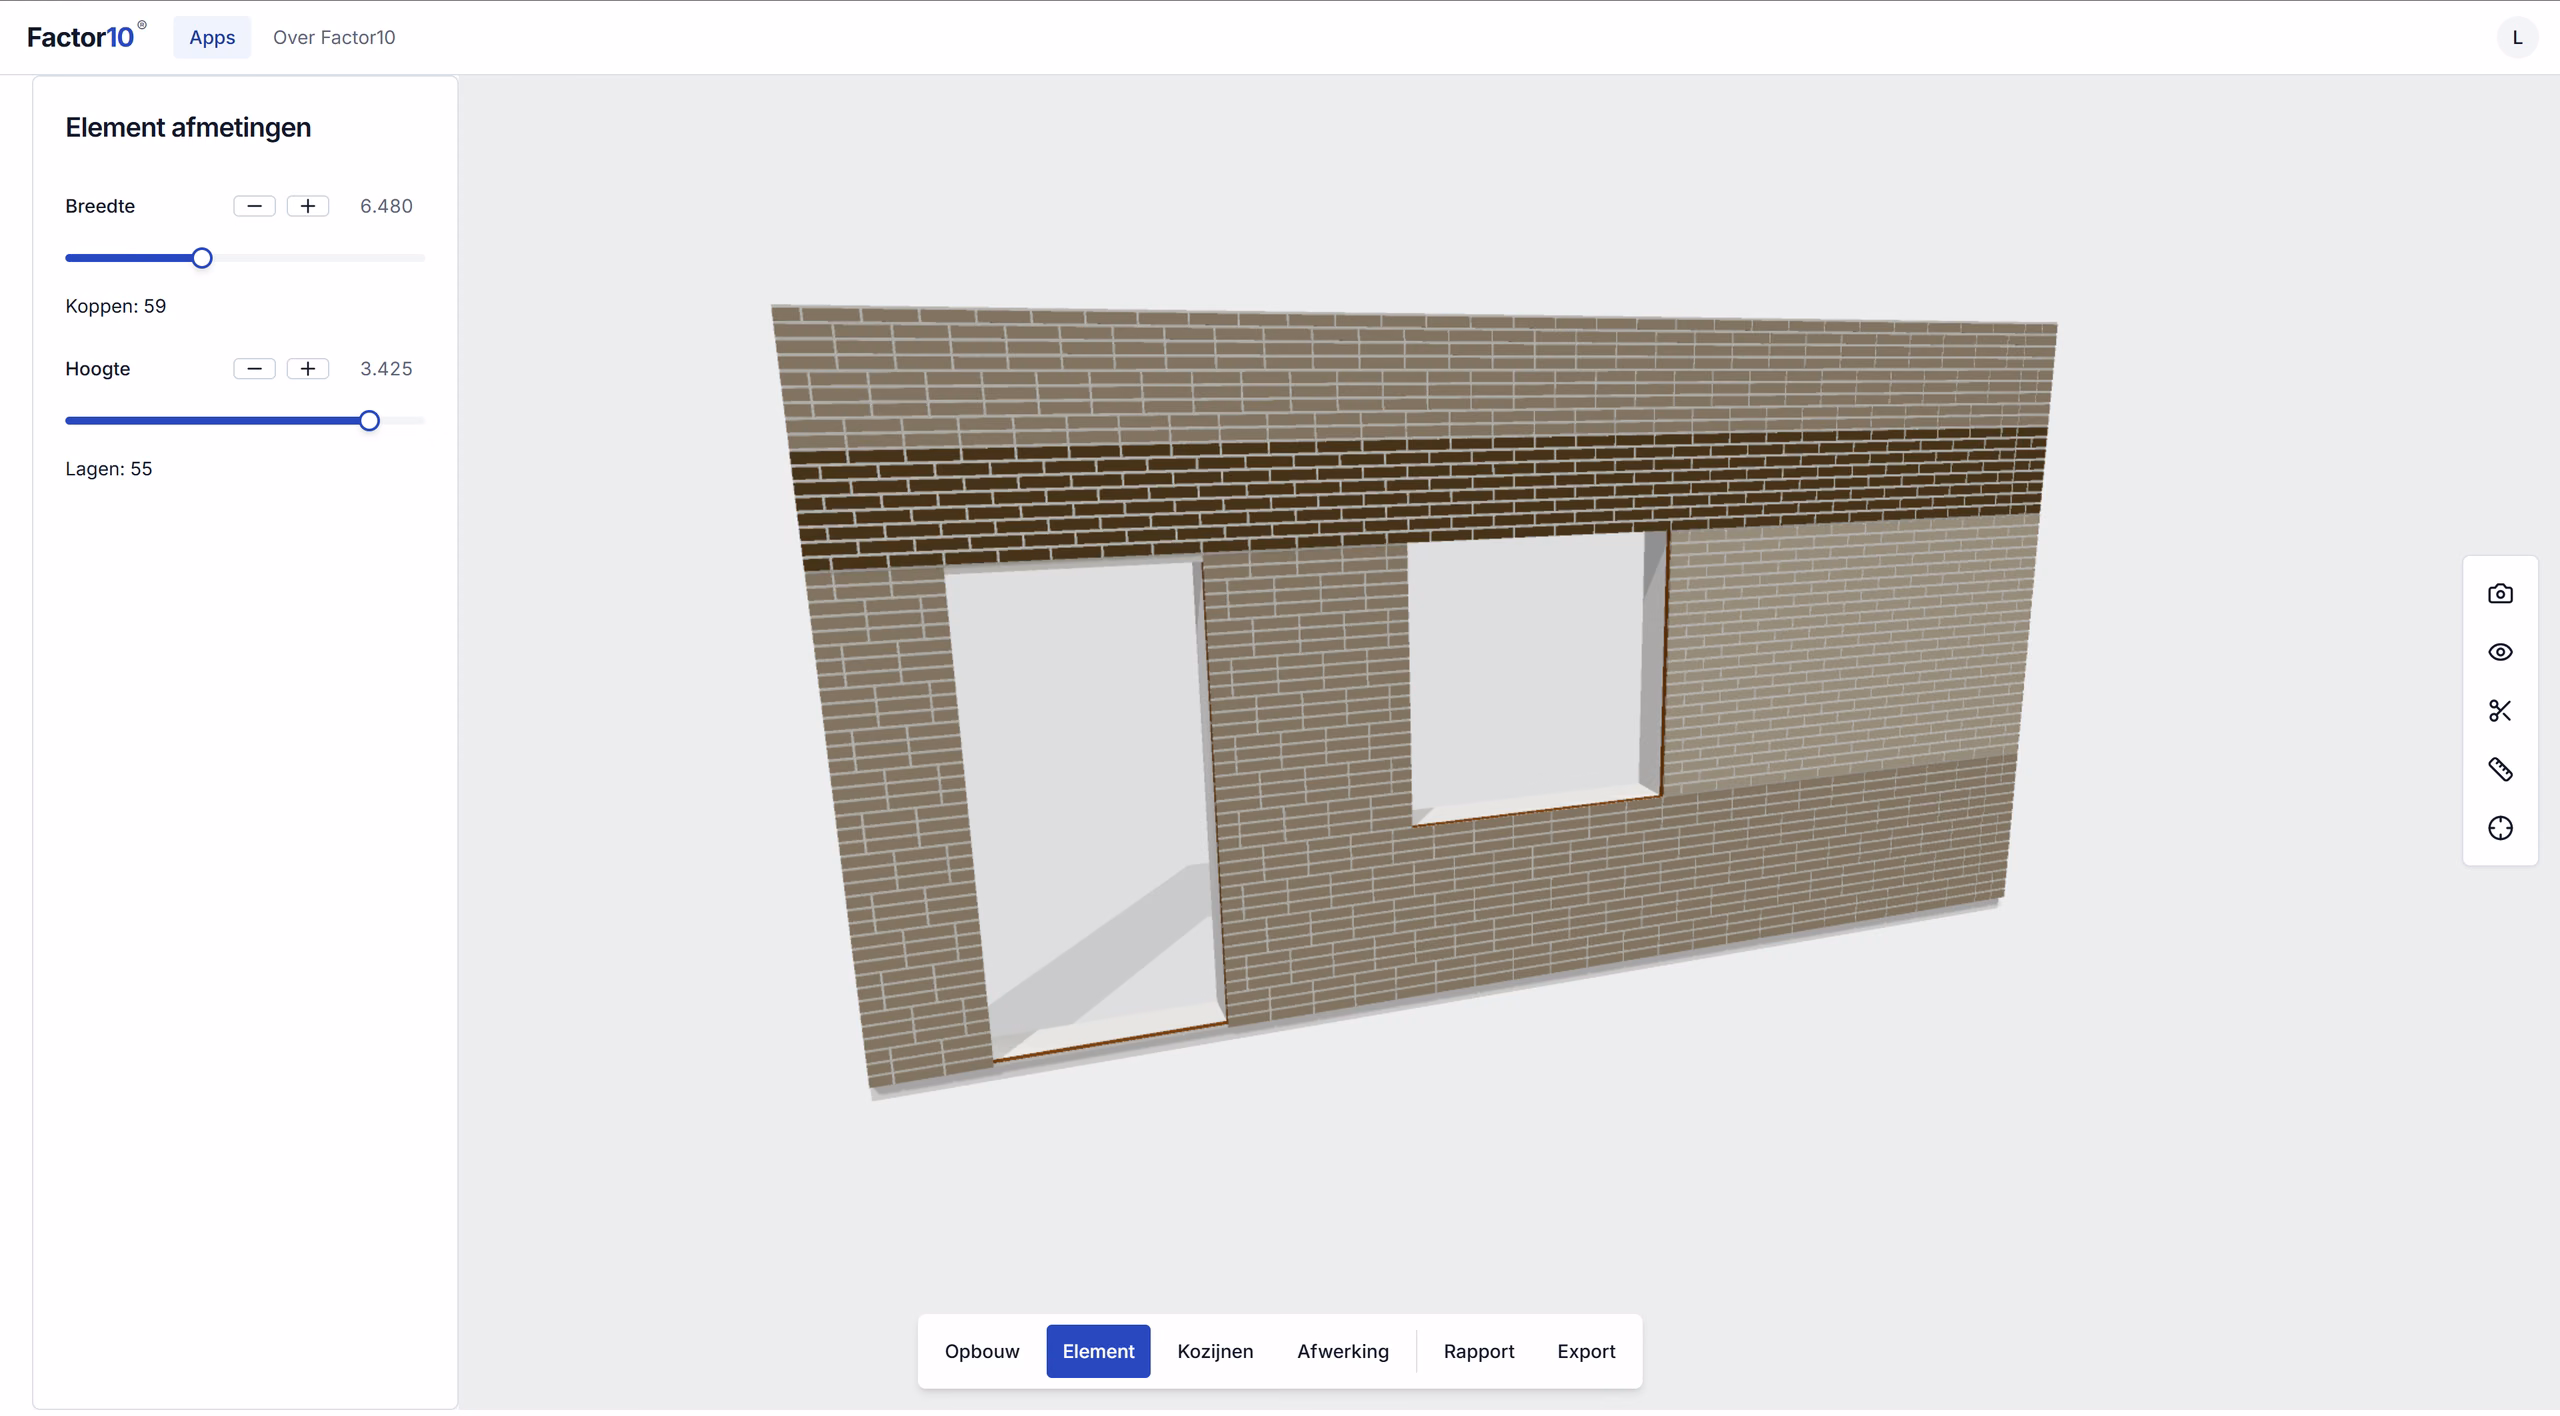
Task: Open the Afwerking tab
Action: (x=1343, y=1351)
